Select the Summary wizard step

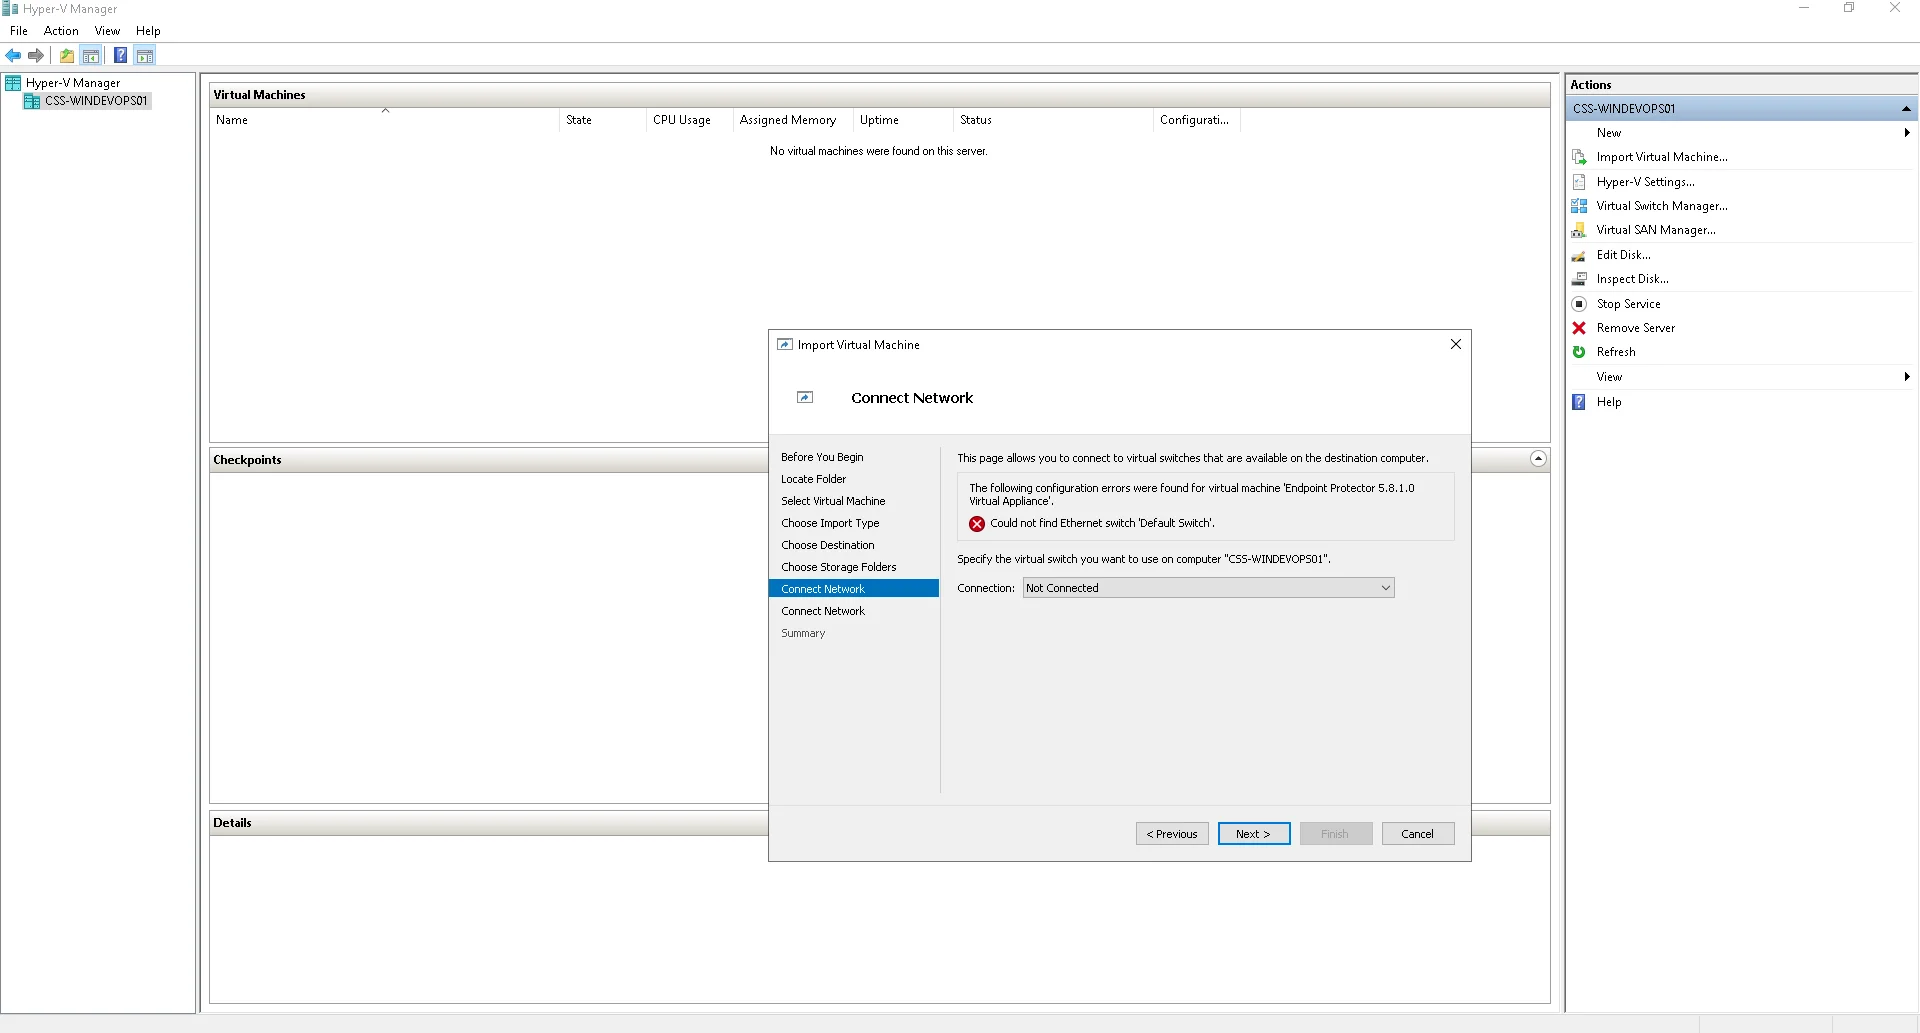pyautogui.click(x=803, y=633)
